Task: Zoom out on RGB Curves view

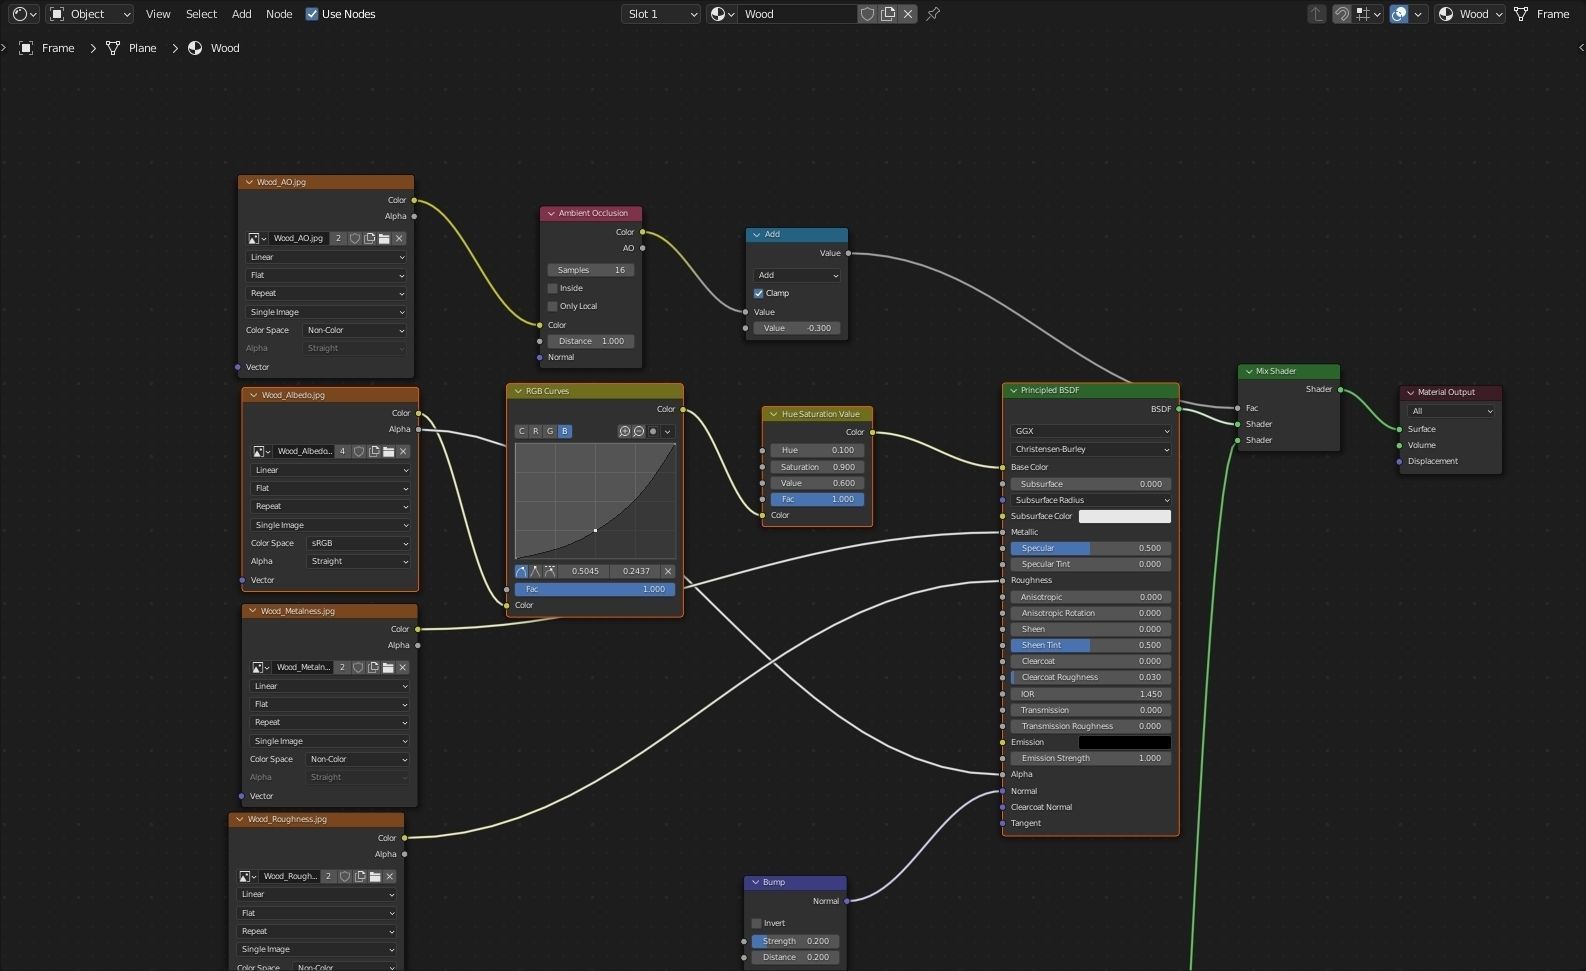Action: [638, 431]
